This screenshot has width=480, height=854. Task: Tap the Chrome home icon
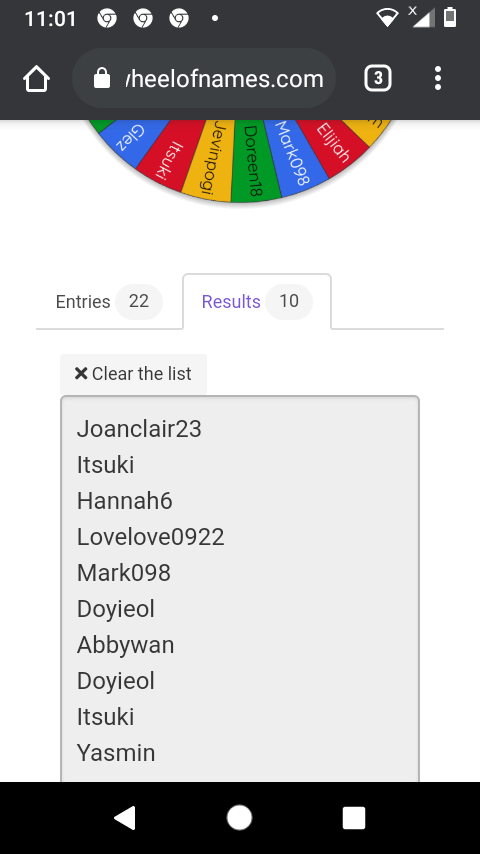37,79
